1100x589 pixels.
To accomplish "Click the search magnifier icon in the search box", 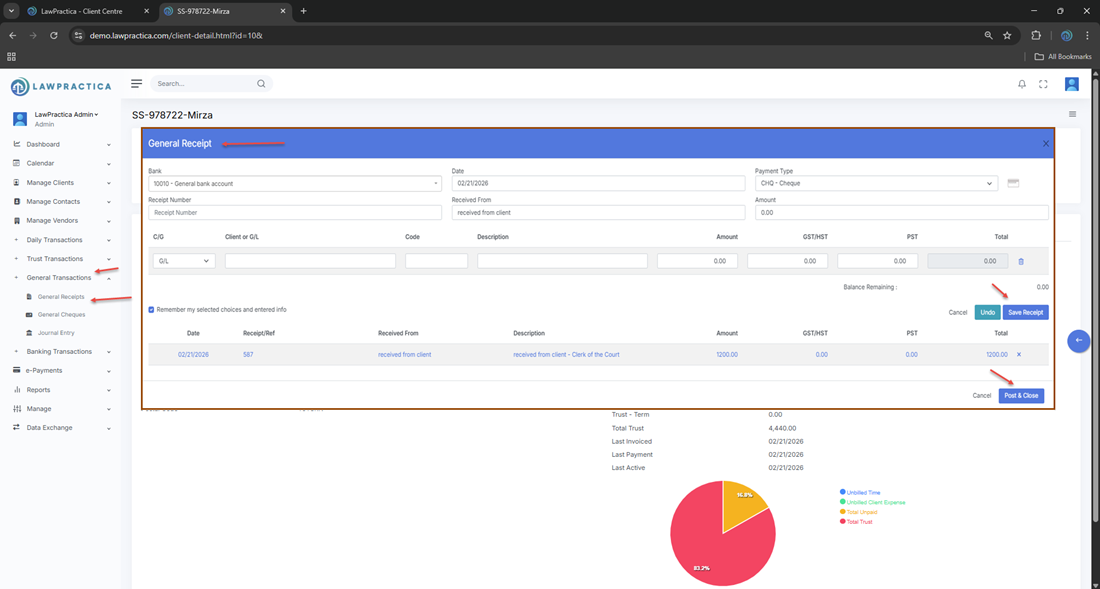I will coord(261,84).
